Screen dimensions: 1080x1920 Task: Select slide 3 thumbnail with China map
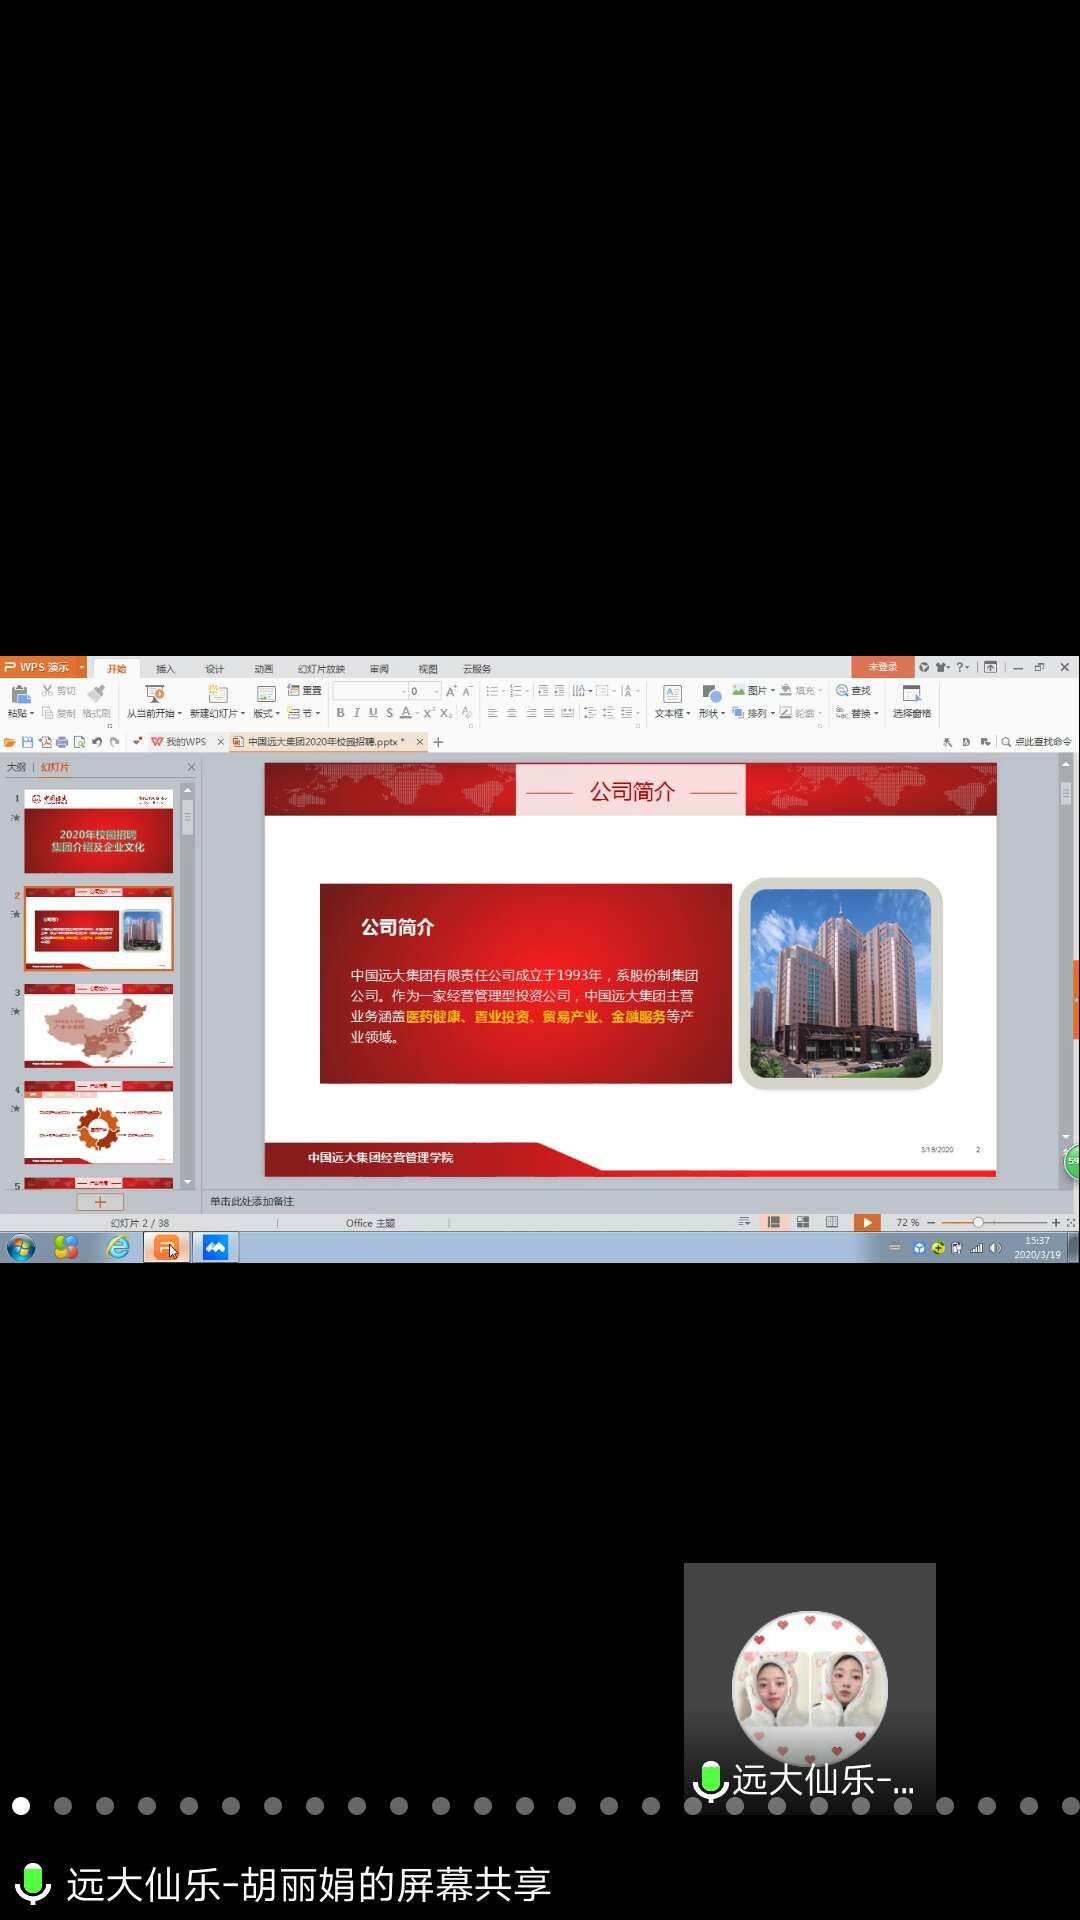(x=98, y=1025)
